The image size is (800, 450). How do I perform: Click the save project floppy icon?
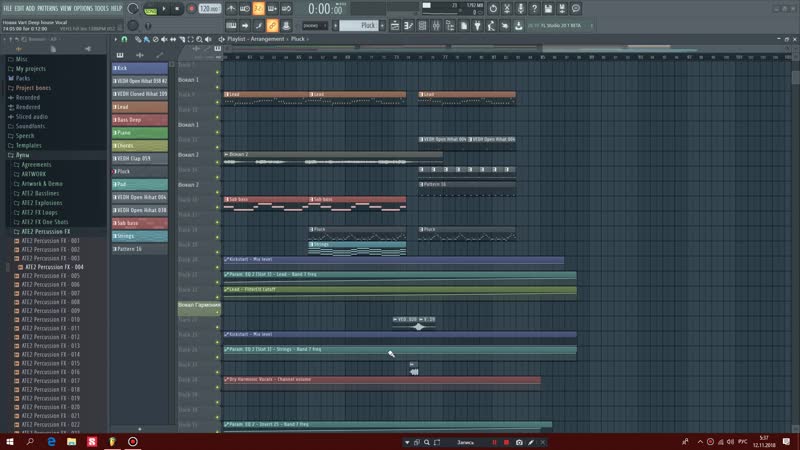pyautogui.click(x=548, y=9)
